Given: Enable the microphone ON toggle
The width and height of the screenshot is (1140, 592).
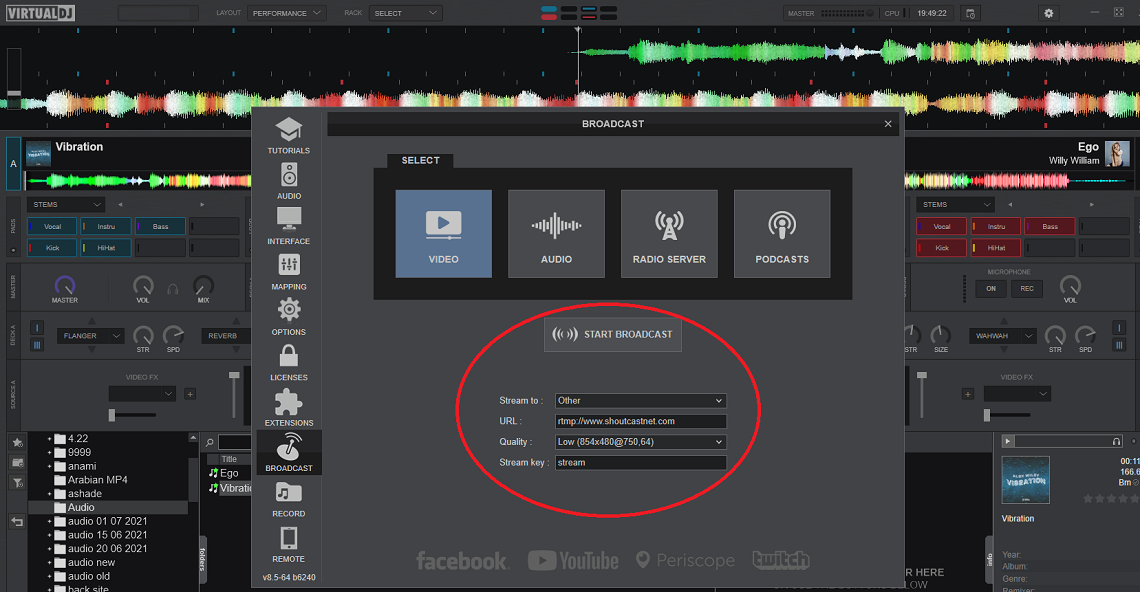Looking at the screenshot, I should pyautogui.click(x=991, y=288).
